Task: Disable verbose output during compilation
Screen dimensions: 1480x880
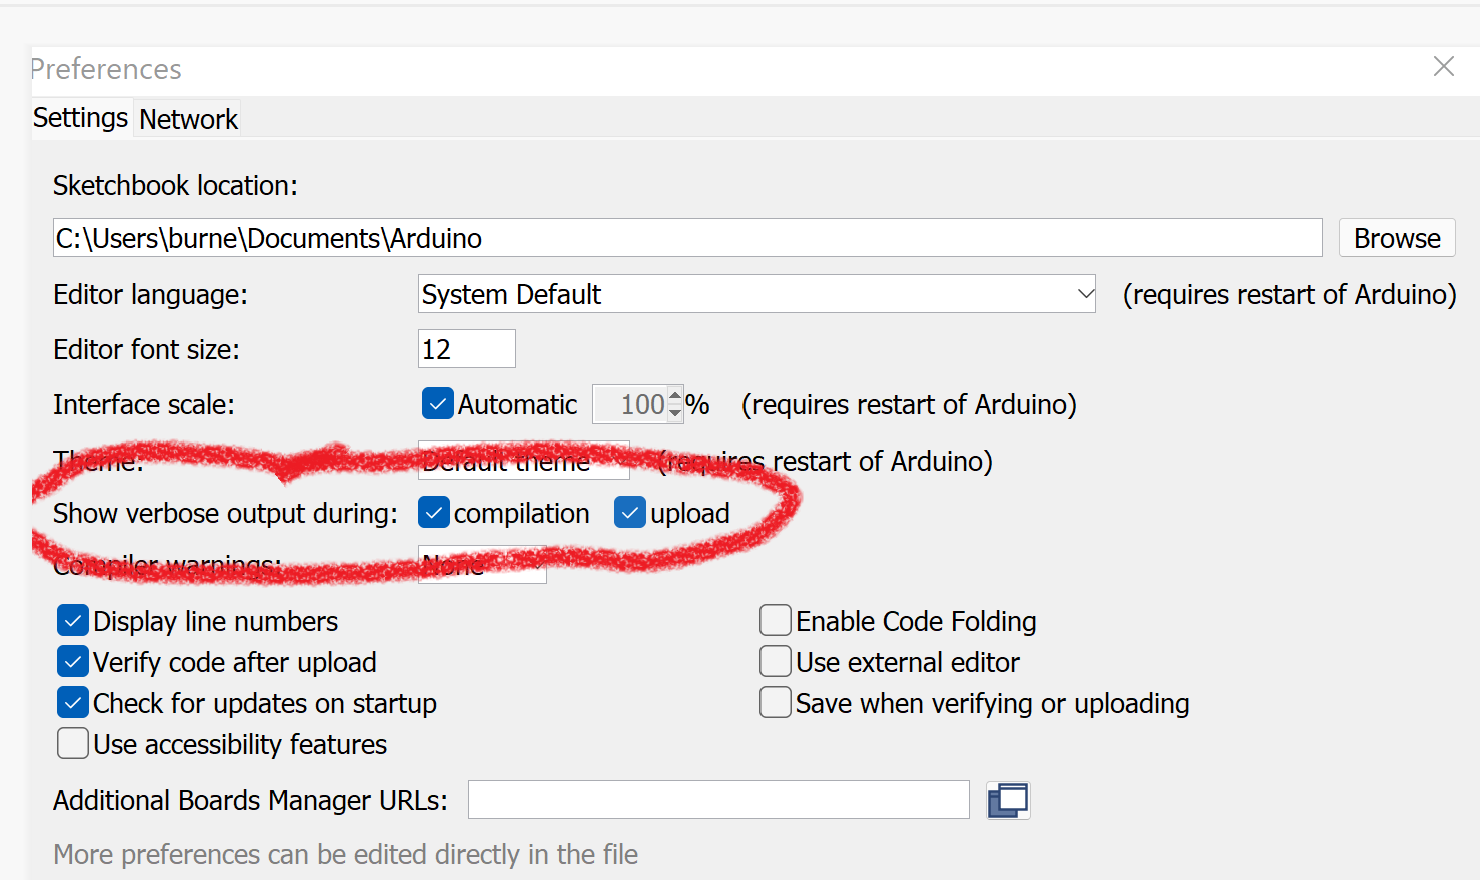Action: coord(434,513)
